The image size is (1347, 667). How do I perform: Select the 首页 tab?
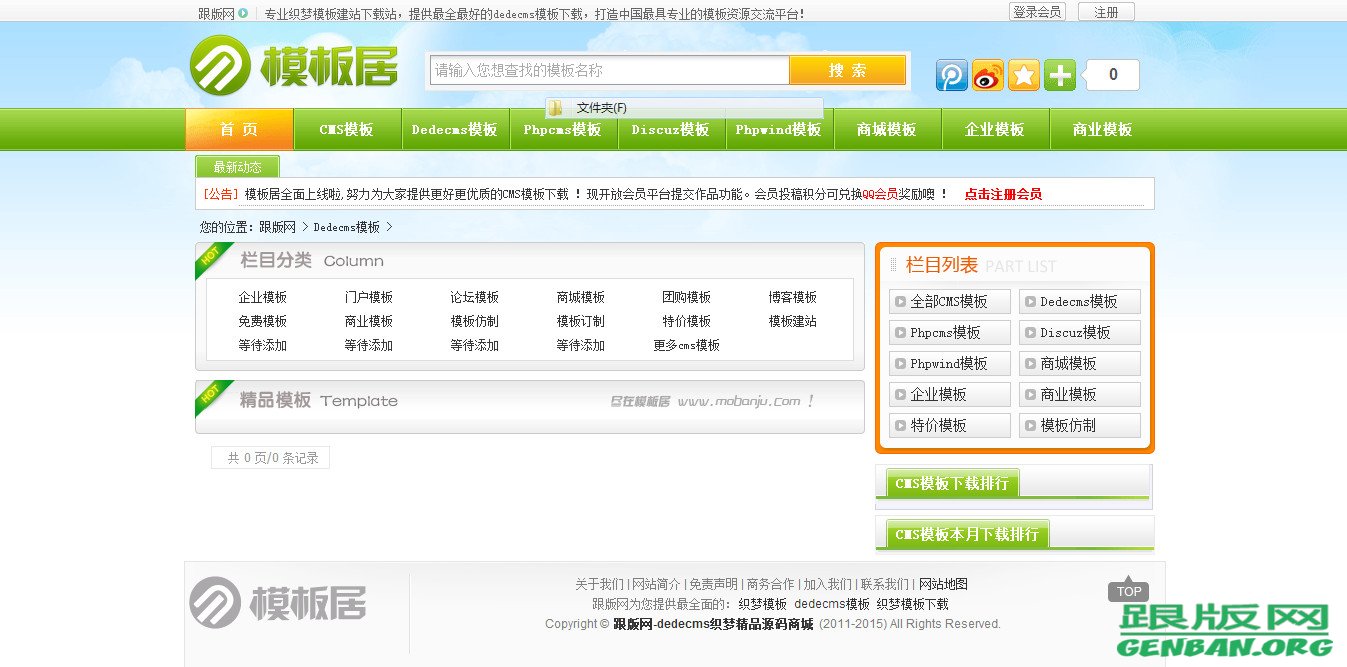(x=238, y=129)
